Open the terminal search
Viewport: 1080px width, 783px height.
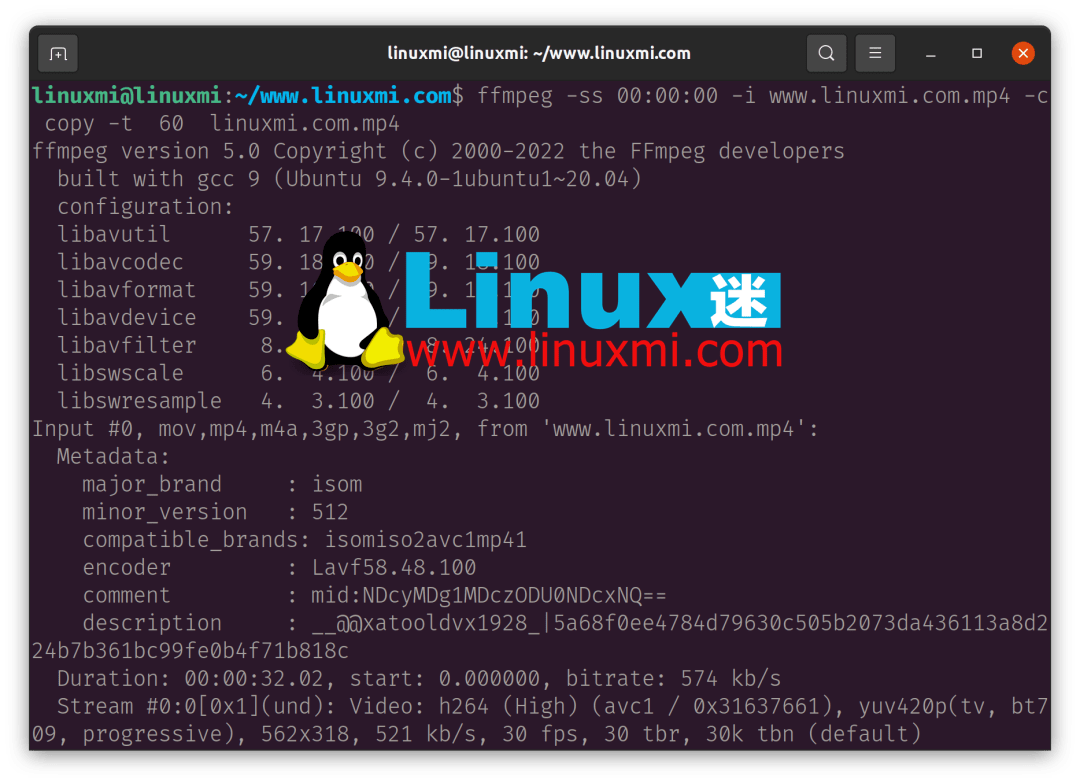pos(826,54)
